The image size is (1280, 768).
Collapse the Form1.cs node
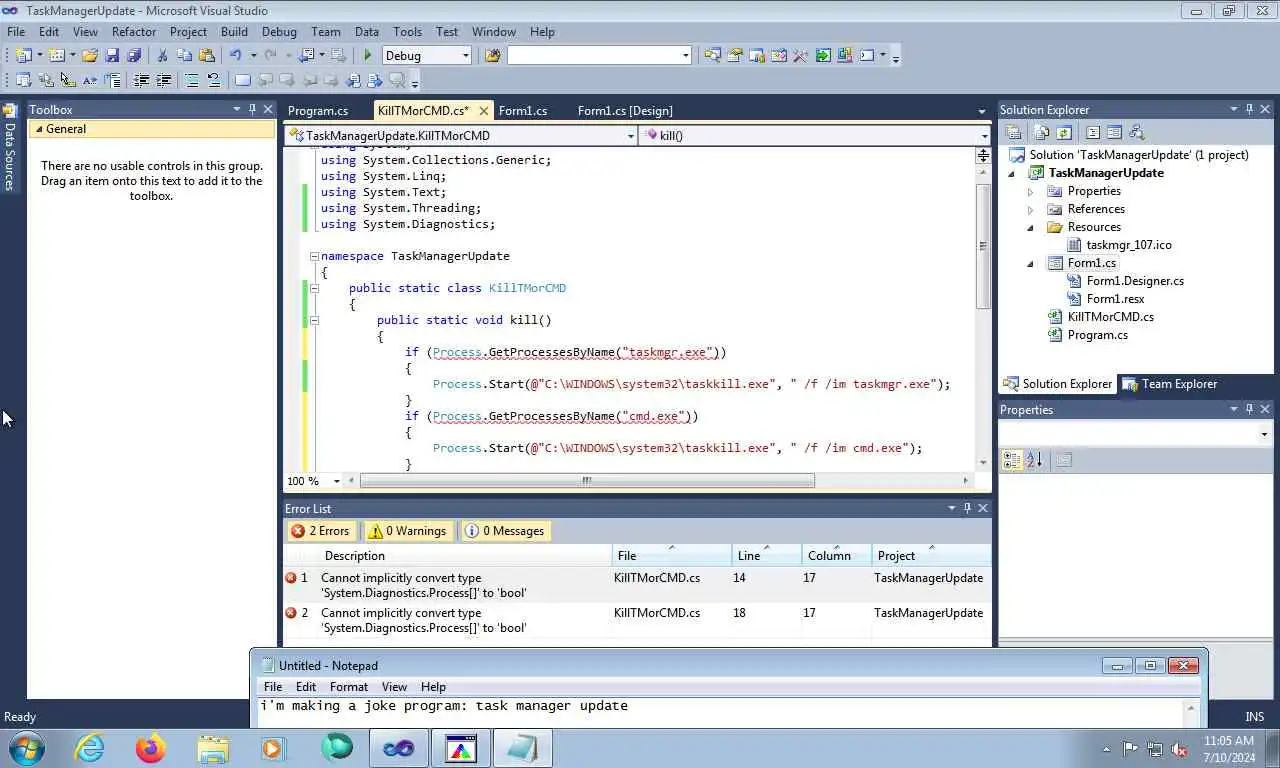pos(1030,263)
